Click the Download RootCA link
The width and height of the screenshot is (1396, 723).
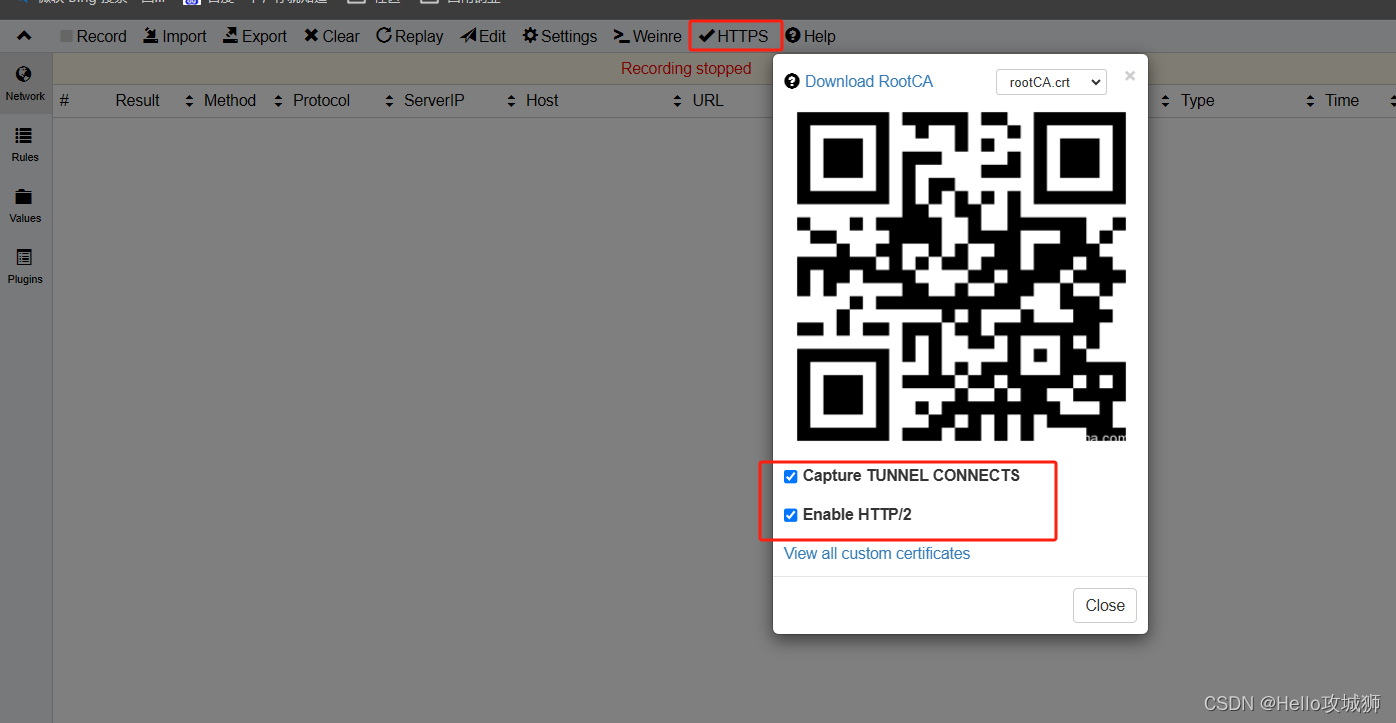pyautogui.click(x=869, y=82)
